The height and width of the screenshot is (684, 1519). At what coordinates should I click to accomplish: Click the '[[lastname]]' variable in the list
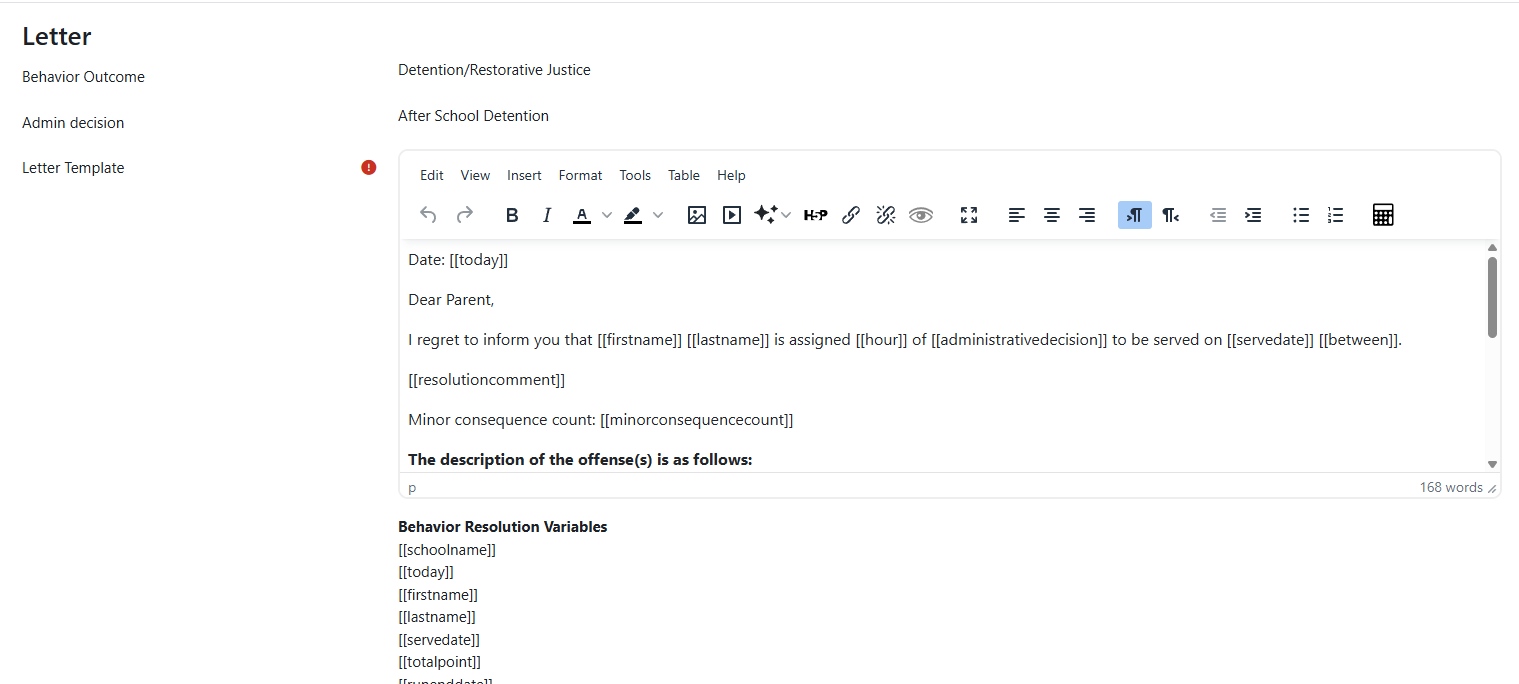coord(437,617)
